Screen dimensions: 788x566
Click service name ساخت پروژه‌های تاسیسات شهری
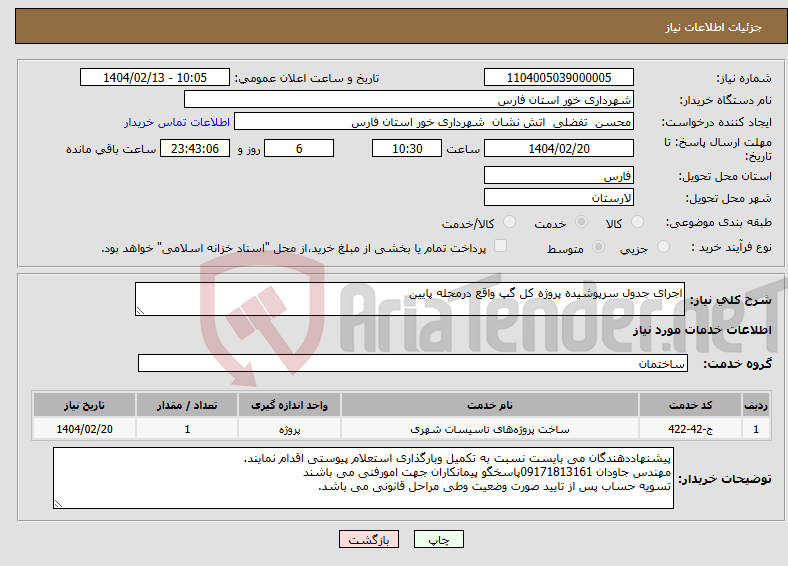[x=489, y=429]
